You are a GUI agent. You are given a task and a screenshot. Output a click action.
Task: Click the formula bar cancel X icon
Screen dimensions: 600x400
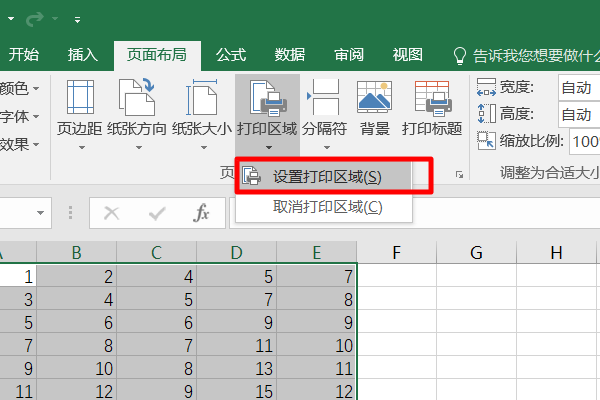pyautogui.click(x=112, y=213)
